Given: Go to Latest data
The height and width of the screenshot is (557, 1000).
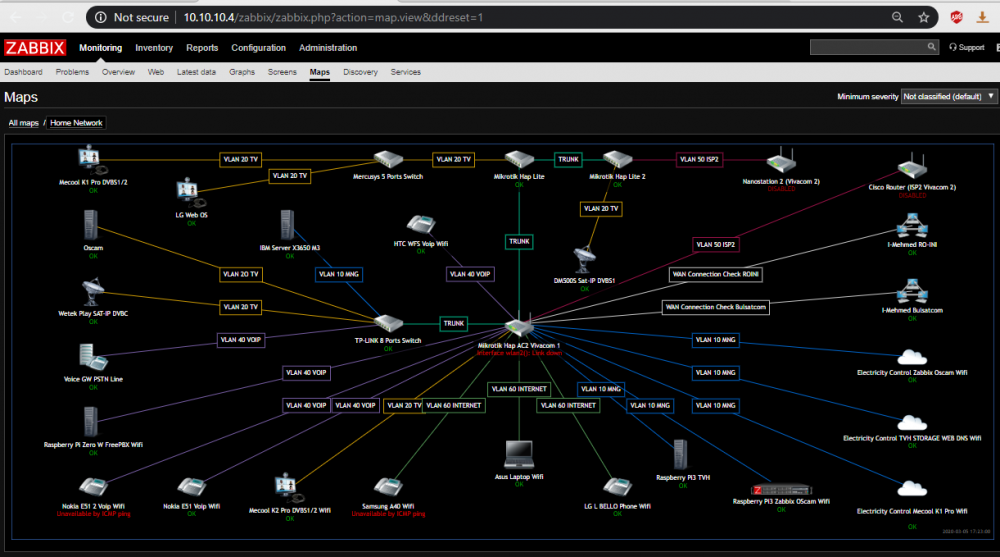Looking at the screenshot, I should coord(196,72).
